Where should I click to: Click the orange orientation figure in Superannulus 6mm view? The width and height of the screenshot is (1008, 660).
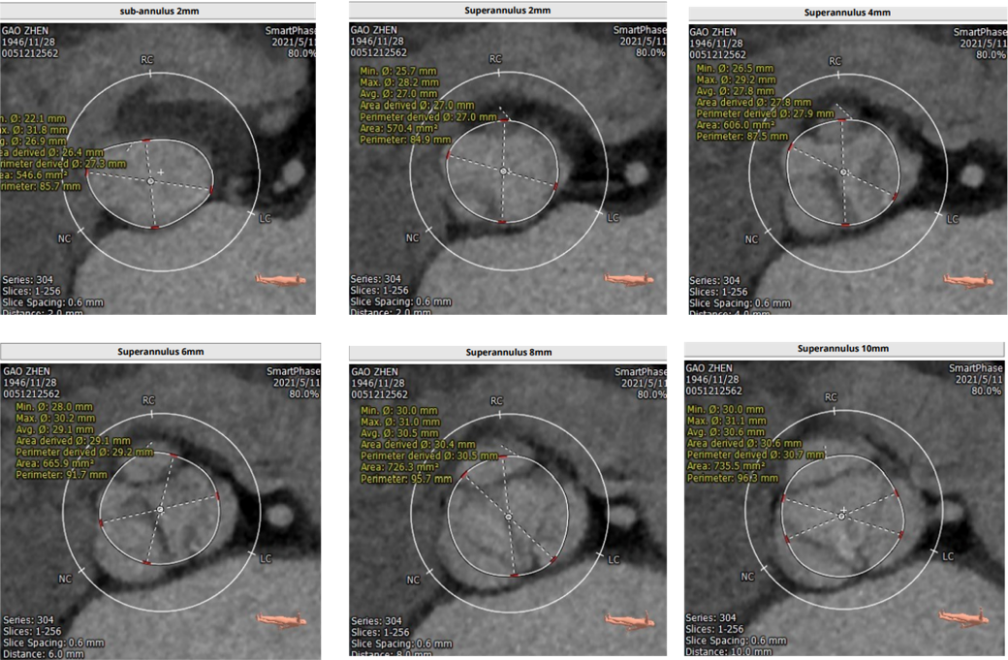click(x=280, y=620)
